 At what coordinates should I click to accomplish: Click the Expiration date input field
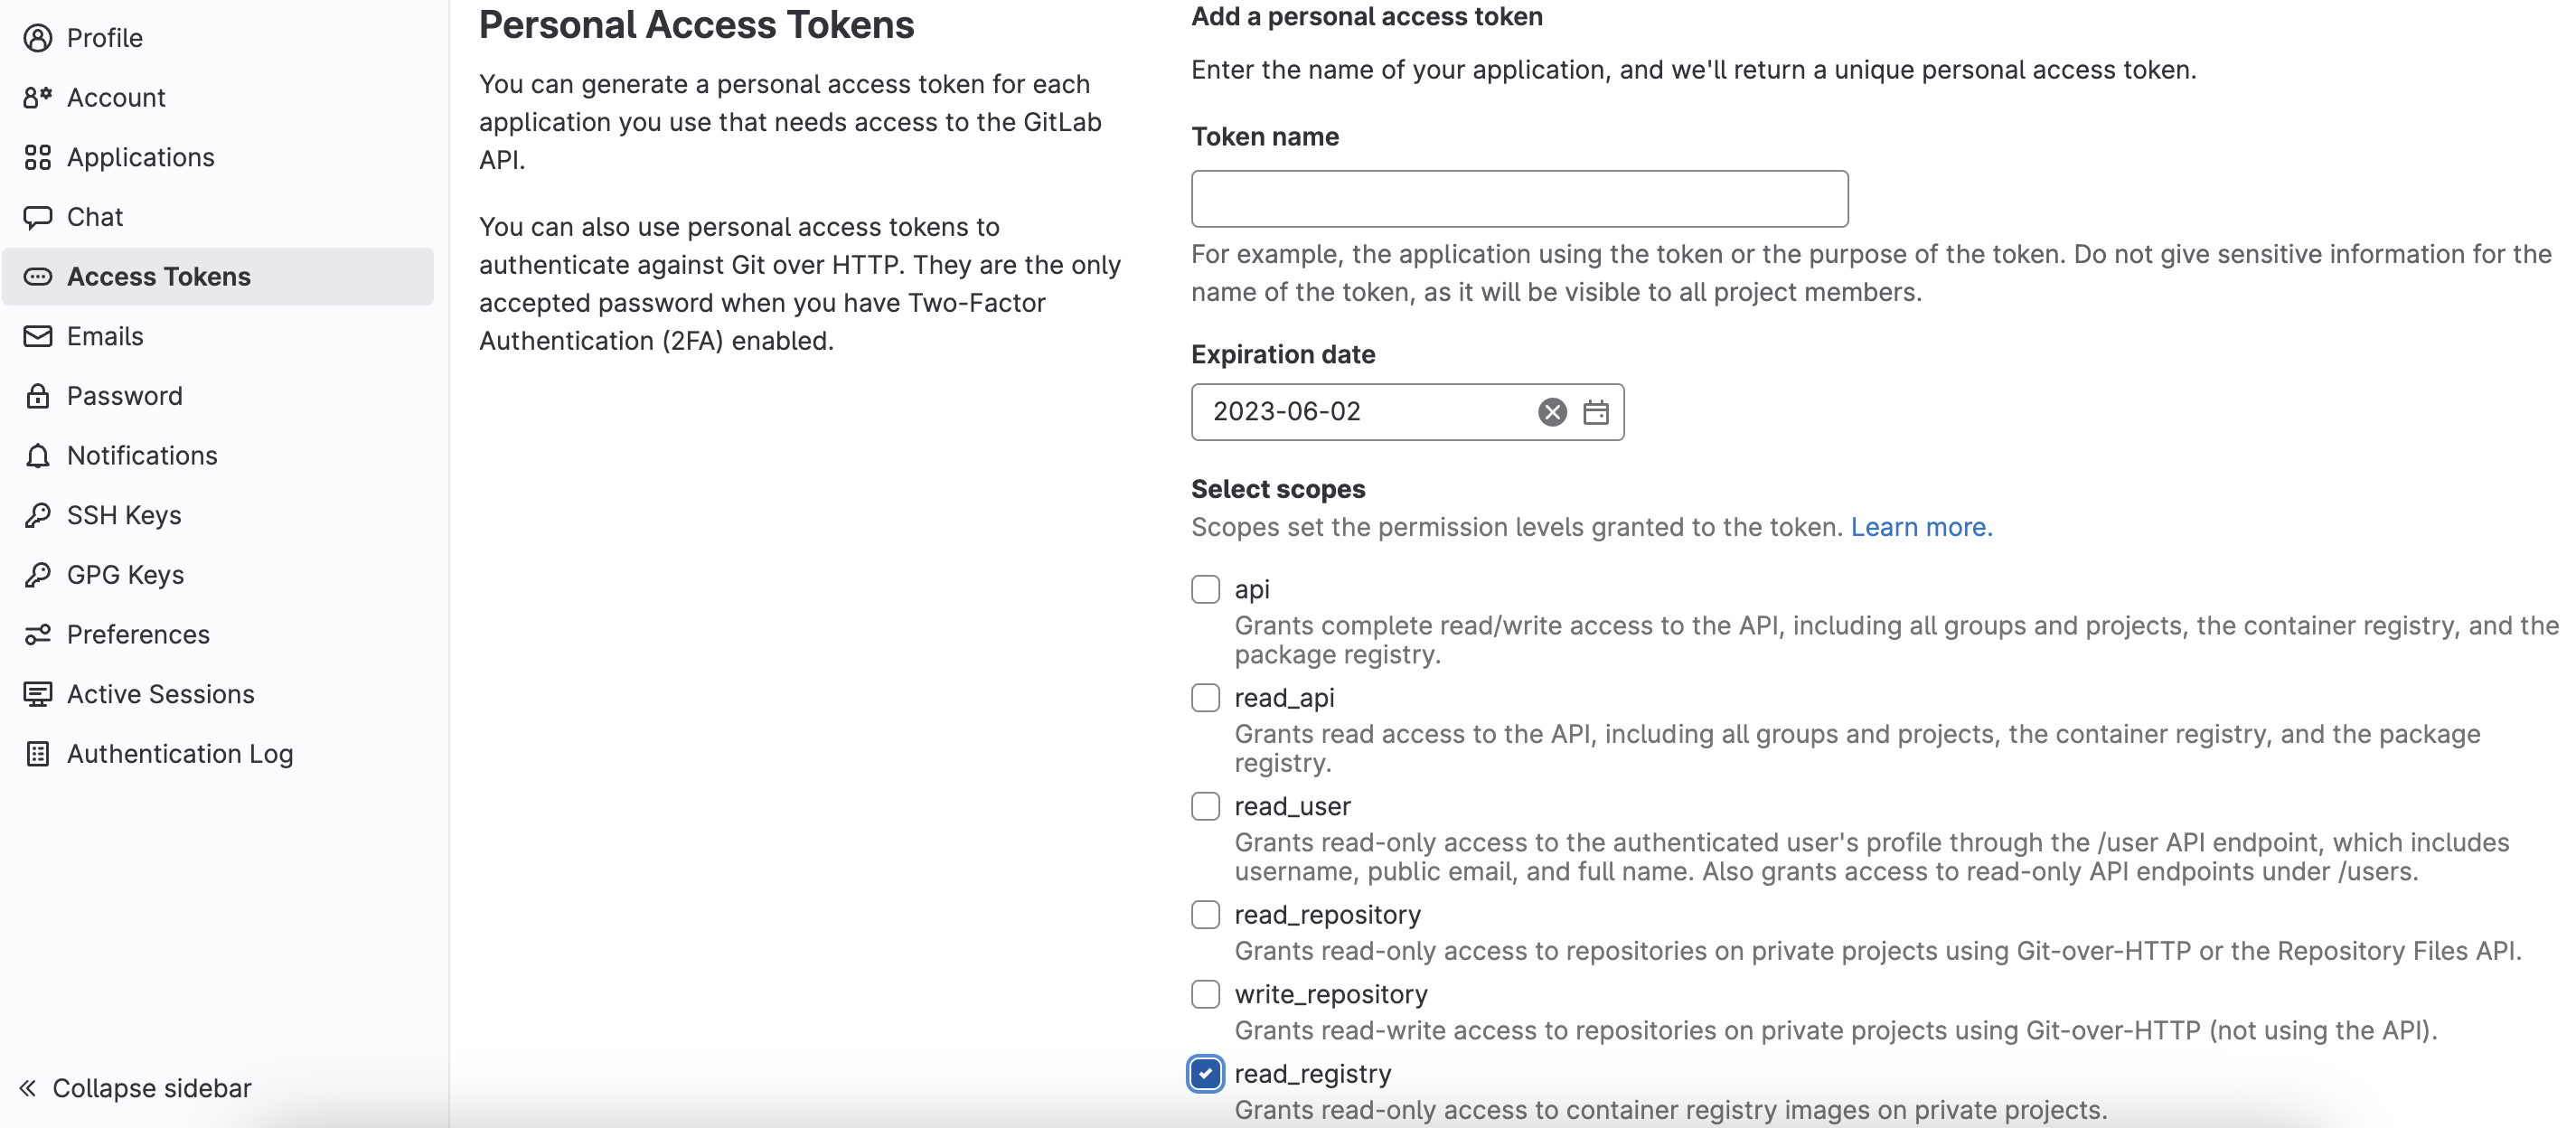[1360, 412]
